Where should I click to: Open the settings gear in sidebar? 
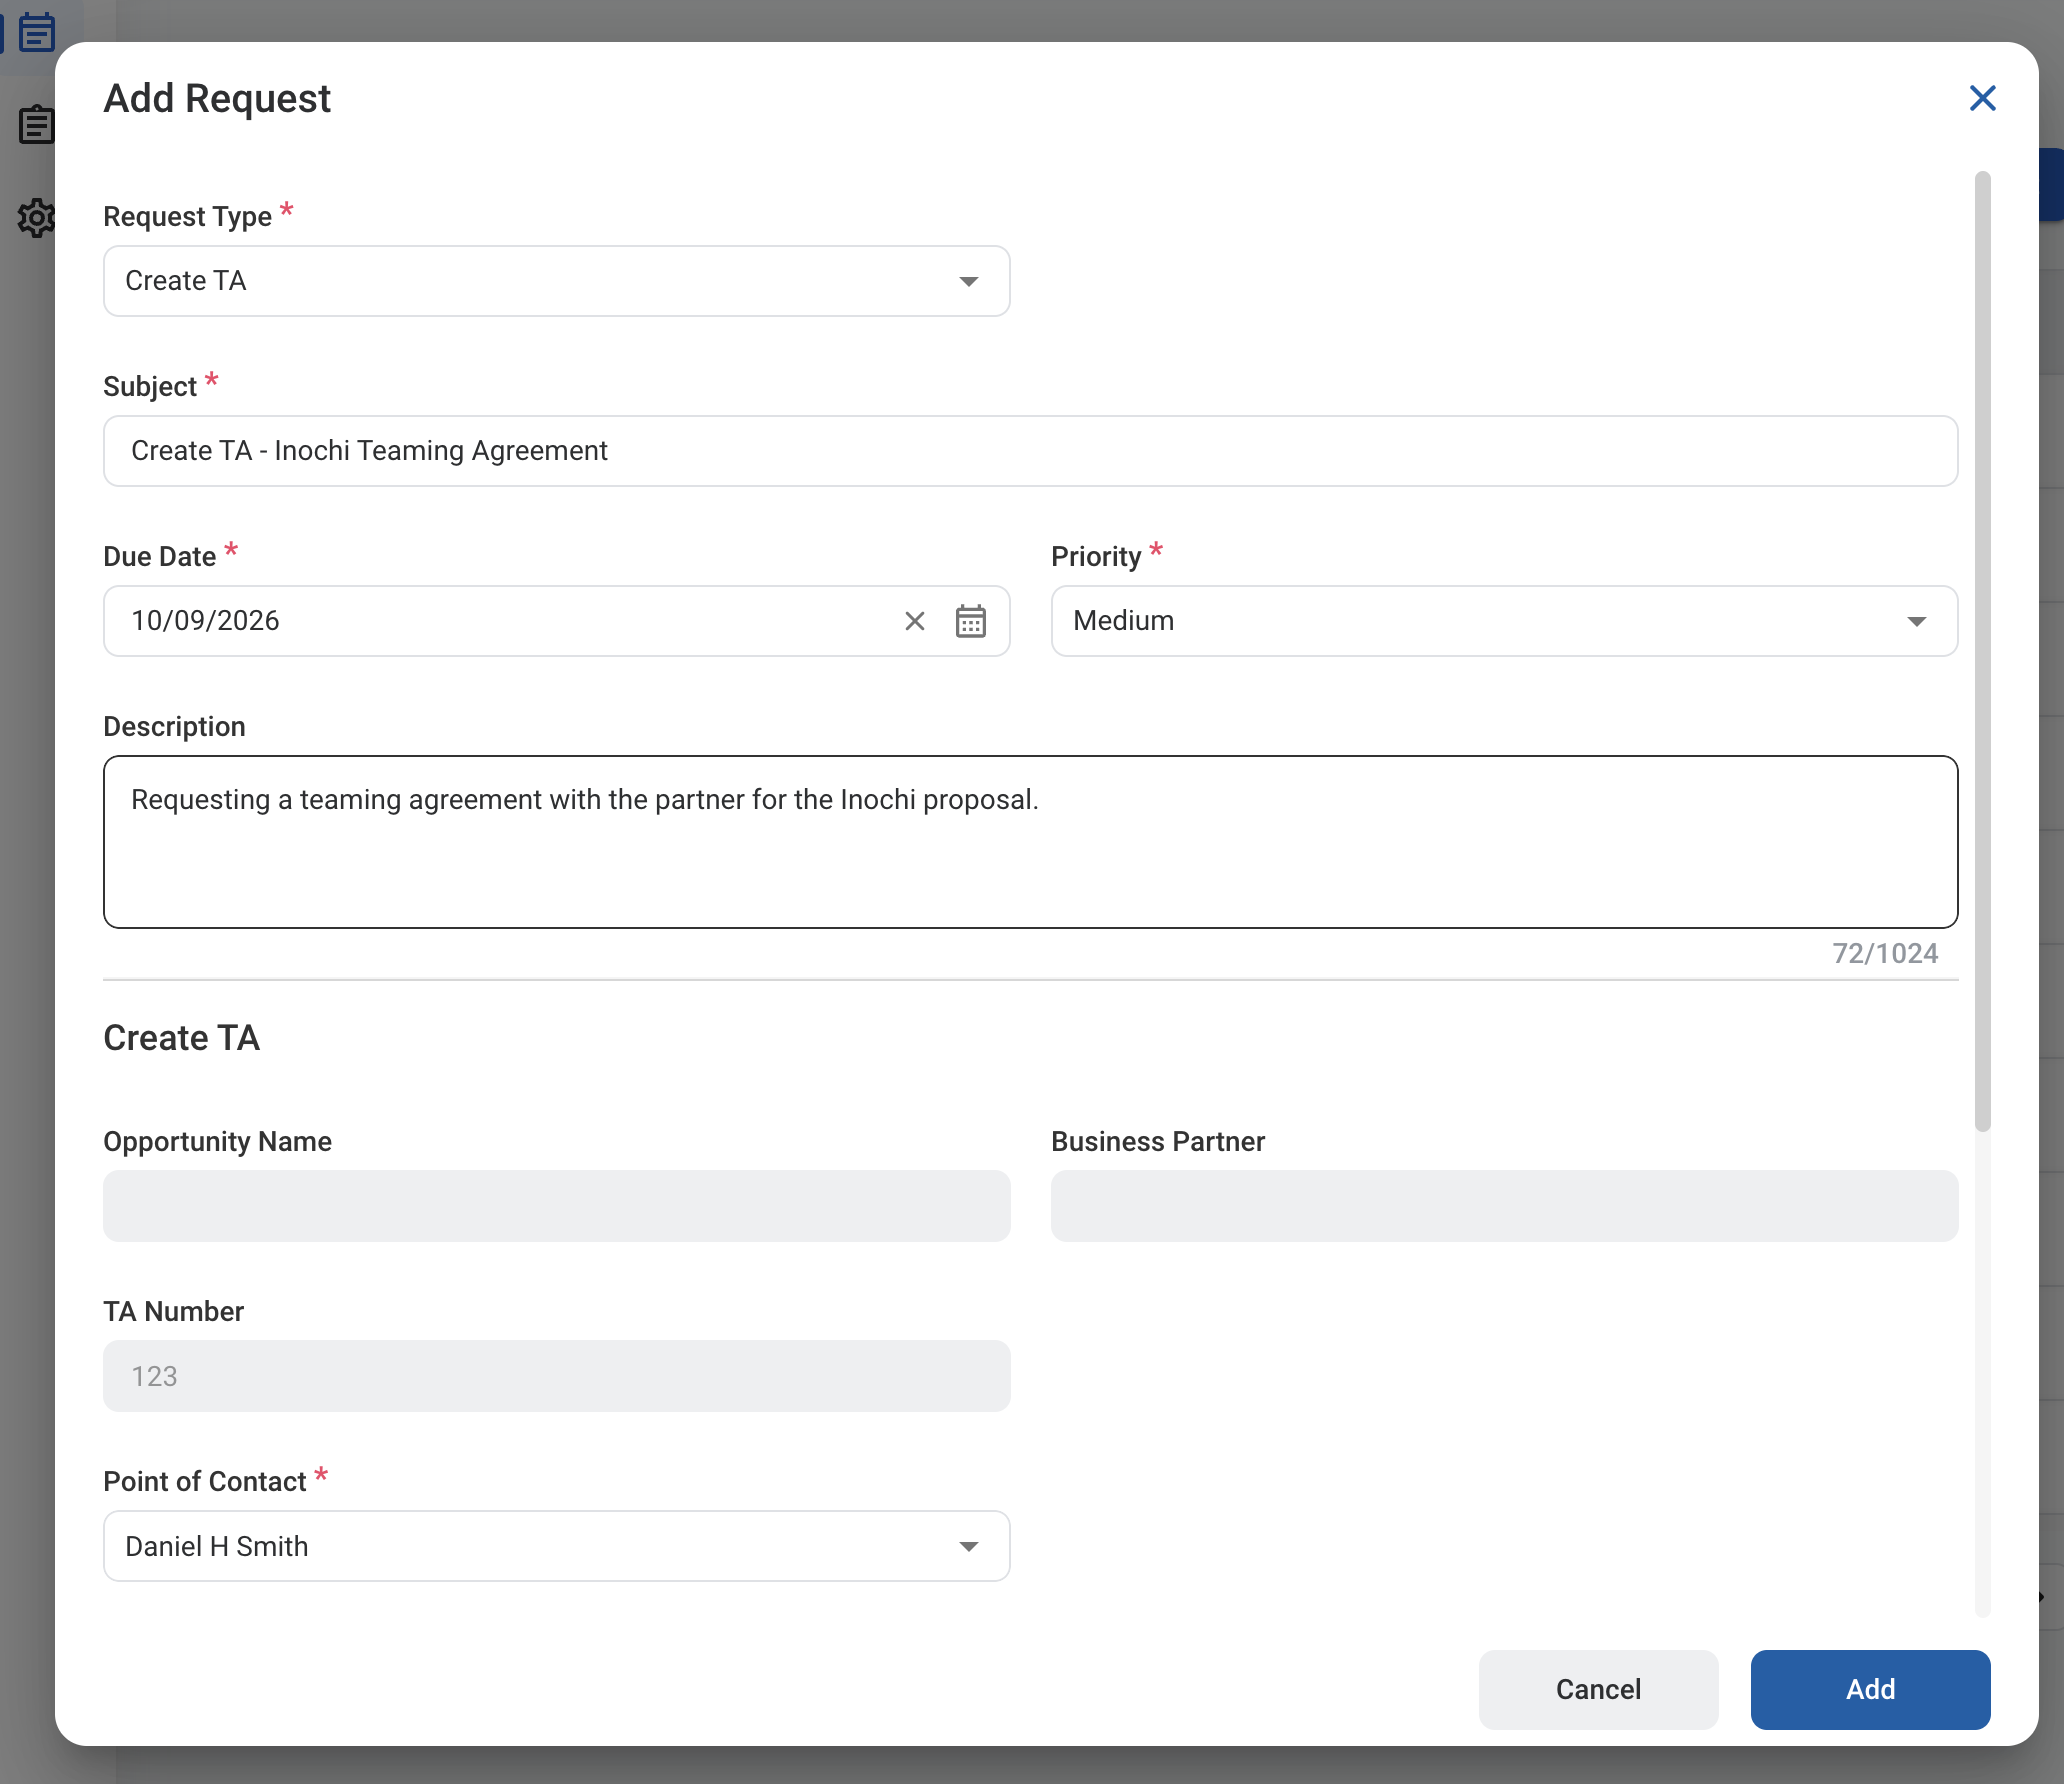(37, 217)
